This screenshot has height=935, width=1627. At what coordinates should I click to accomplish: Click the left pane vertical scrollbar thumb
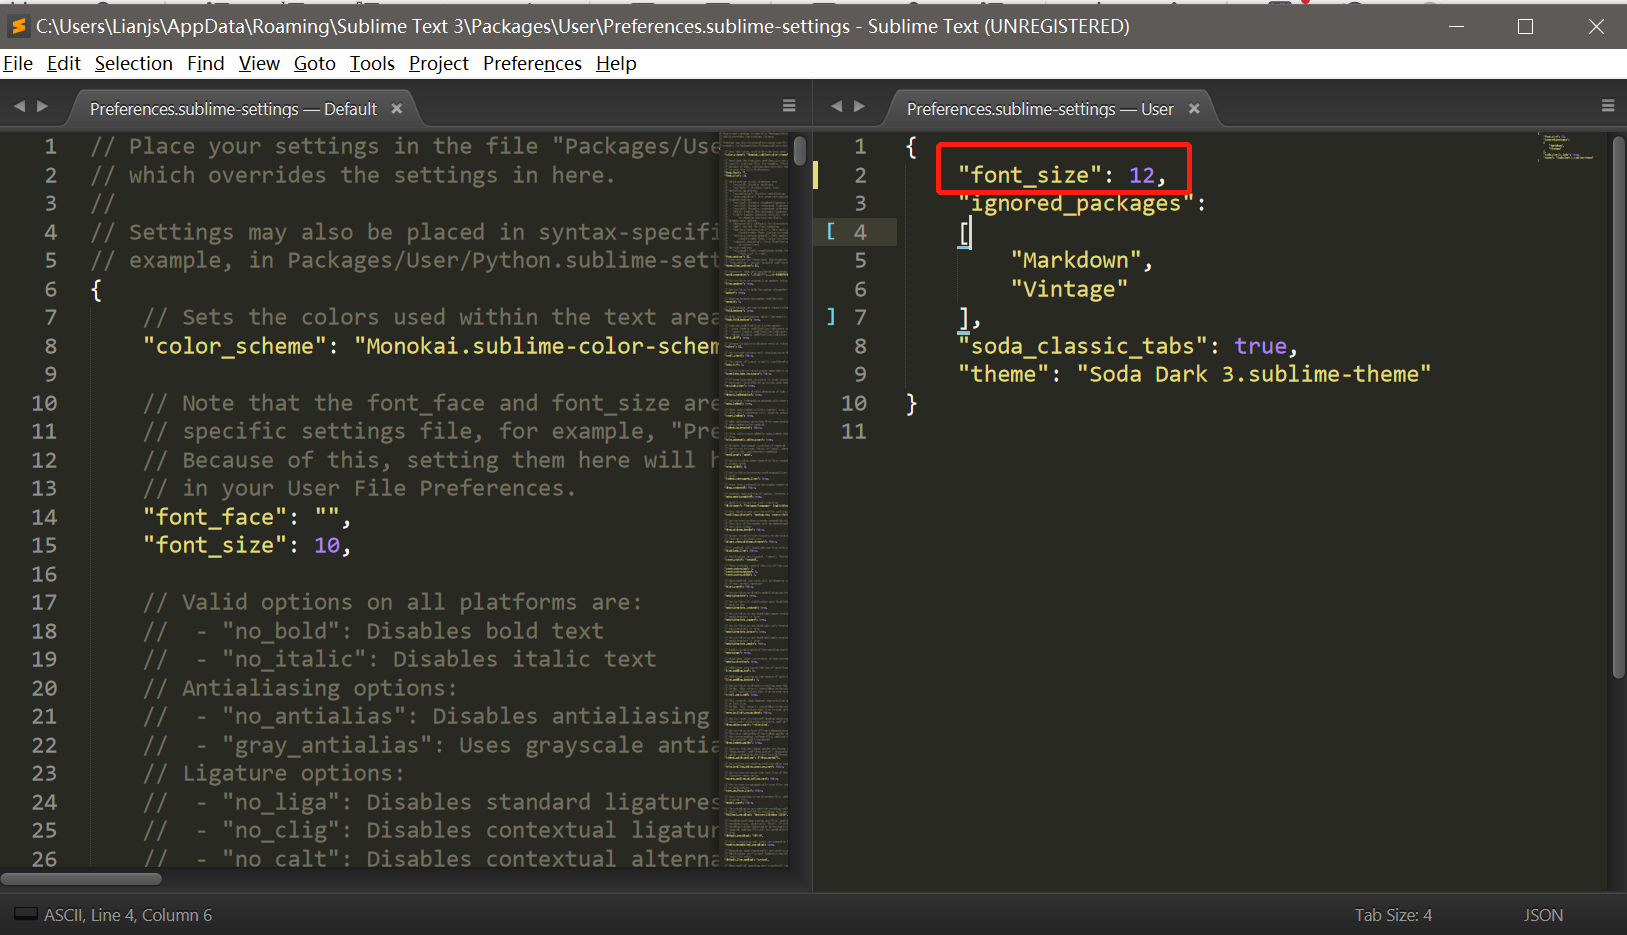pos(800,151)
